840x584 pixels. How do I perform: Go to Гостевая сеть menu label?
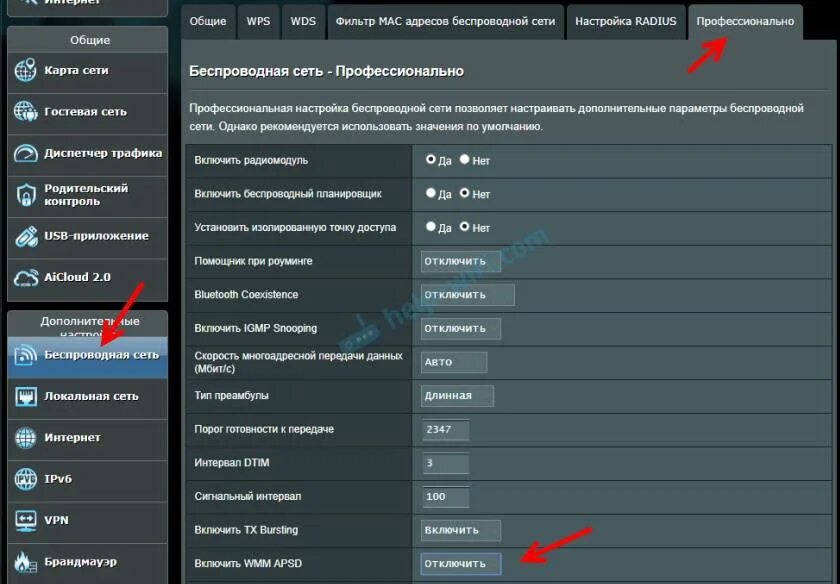coord(85,111)
